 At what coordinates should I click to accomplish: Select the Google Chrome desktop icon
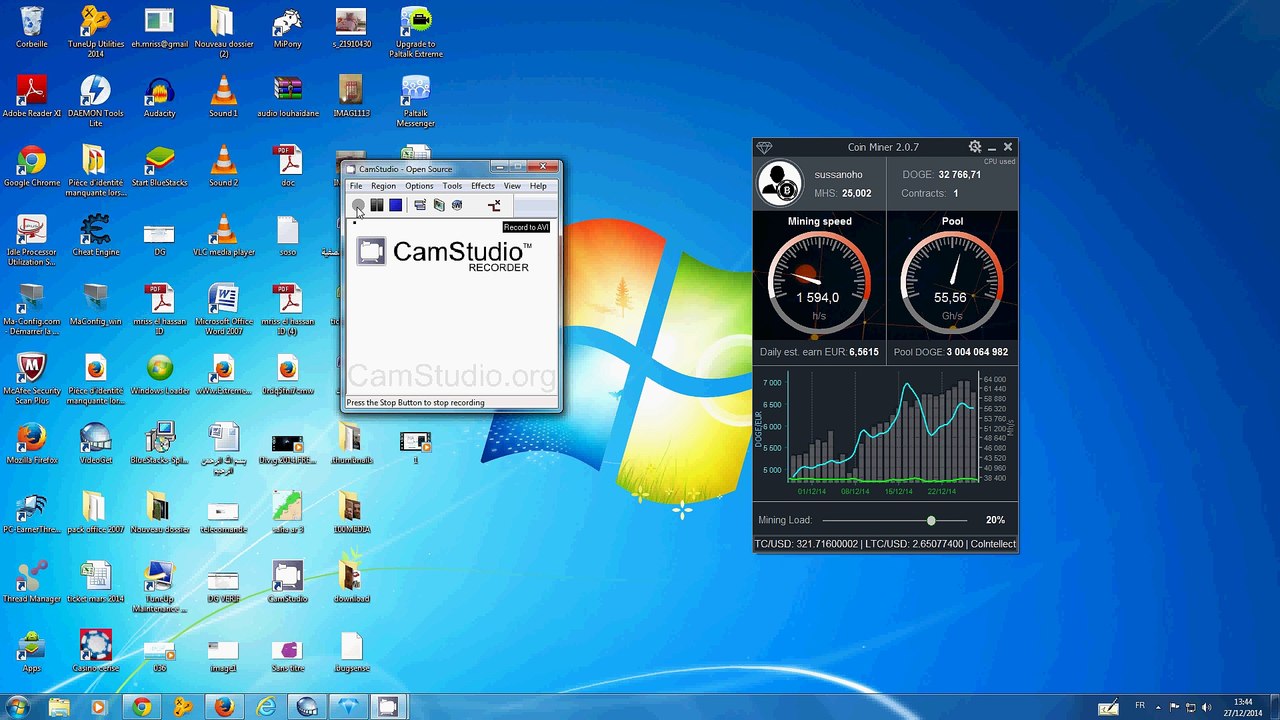point(31,166)
